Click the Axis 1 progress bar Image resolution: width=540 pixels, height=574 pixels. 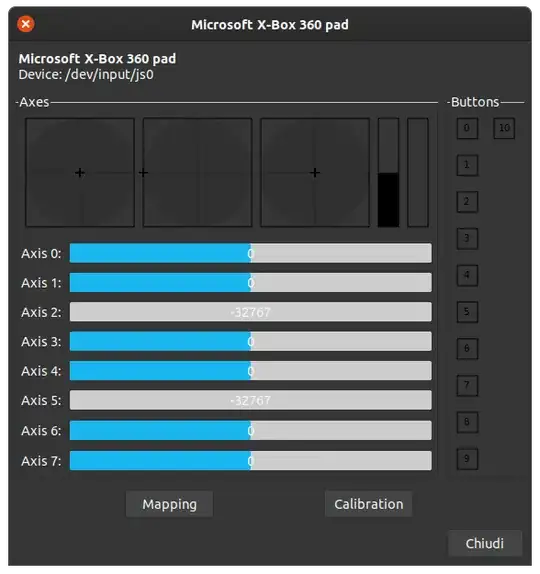(251, 282)
